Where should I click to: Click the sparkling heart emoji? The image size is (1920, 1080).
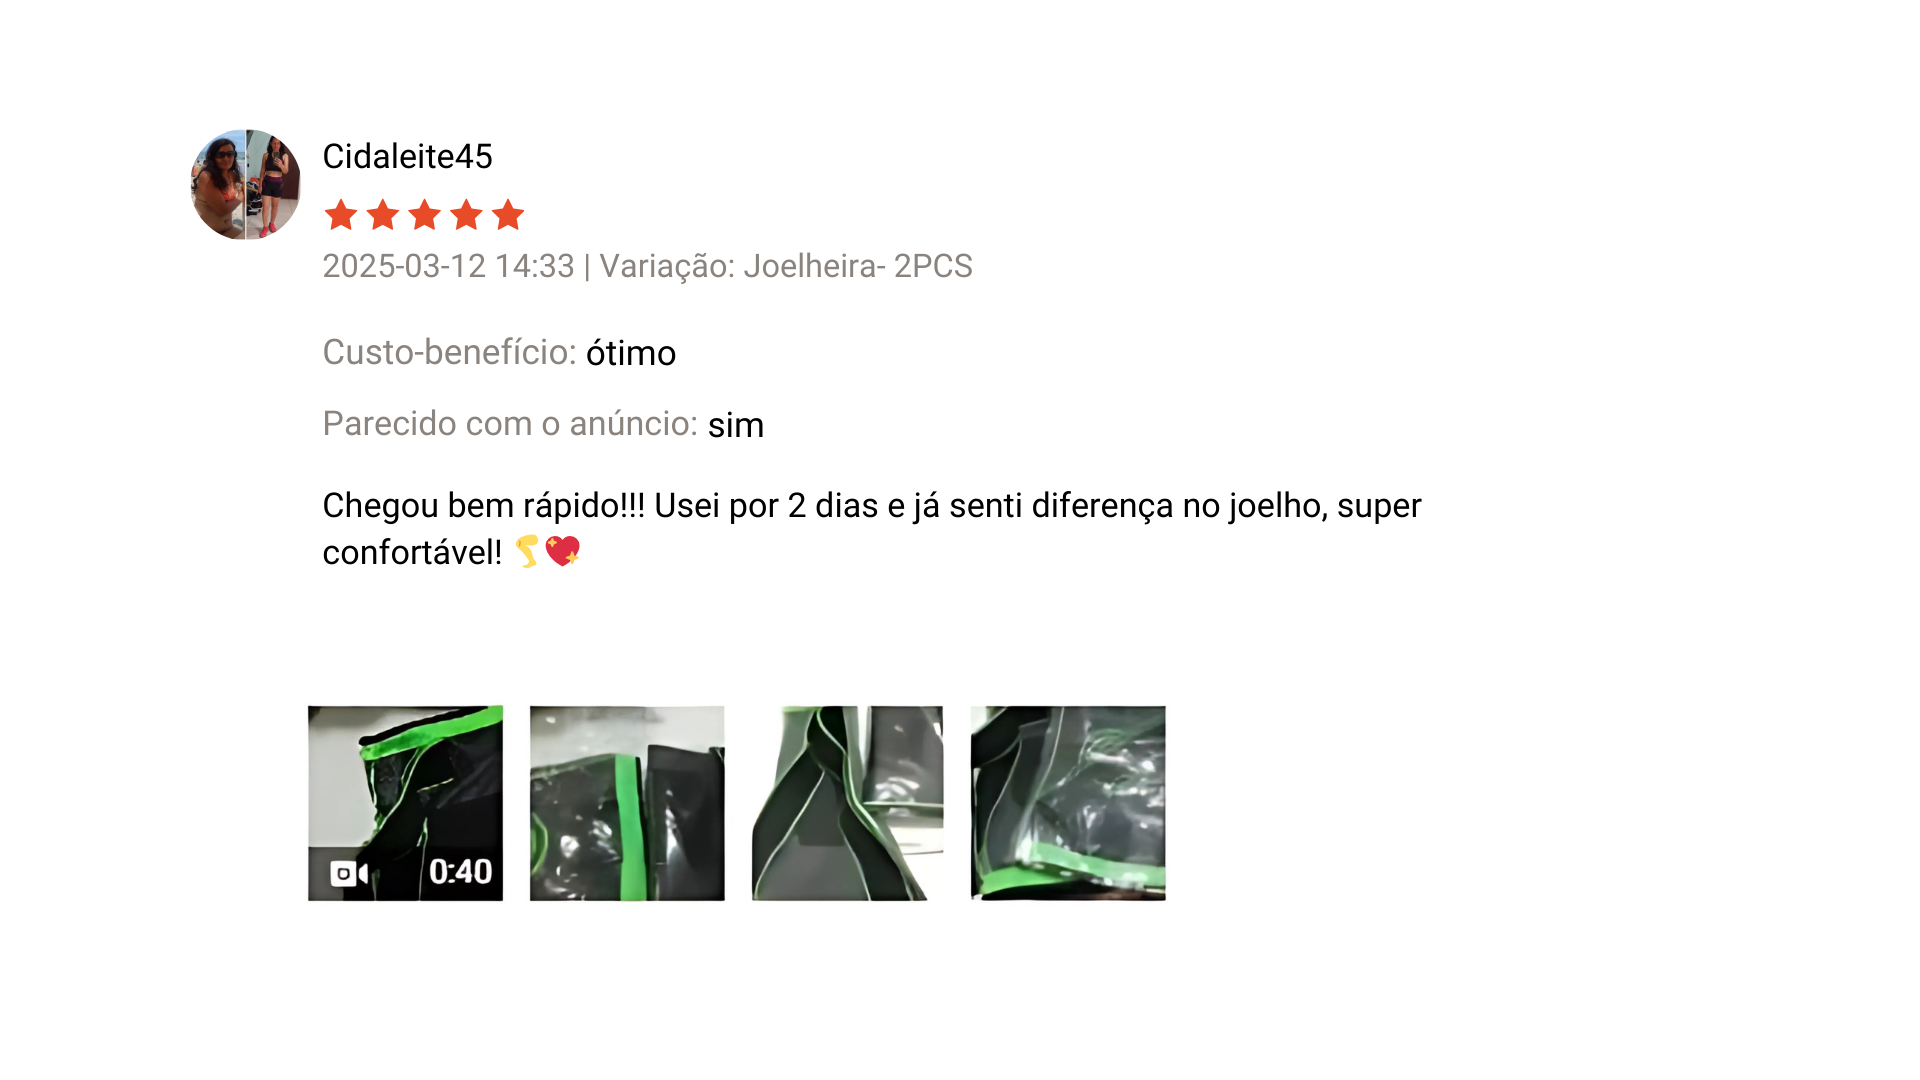(563, 551)
